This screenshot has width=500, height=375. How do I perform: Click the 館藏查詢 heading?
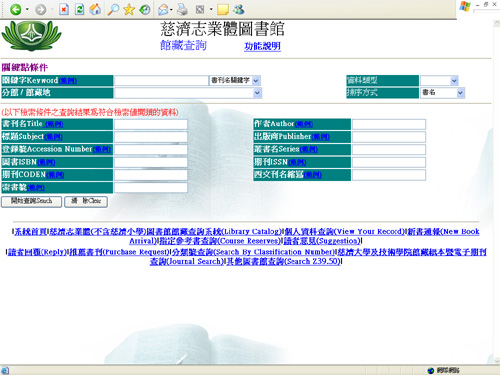pos(183,45)
